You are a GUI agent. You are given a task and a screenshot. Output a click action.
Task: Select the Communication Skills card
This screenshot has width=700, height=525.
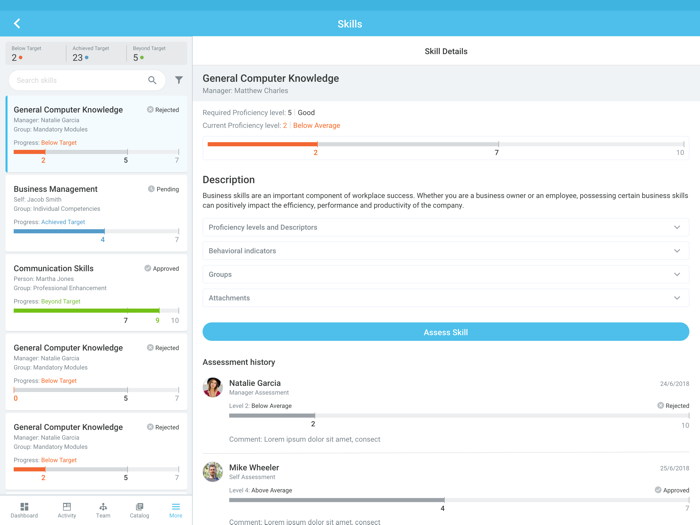96,293
